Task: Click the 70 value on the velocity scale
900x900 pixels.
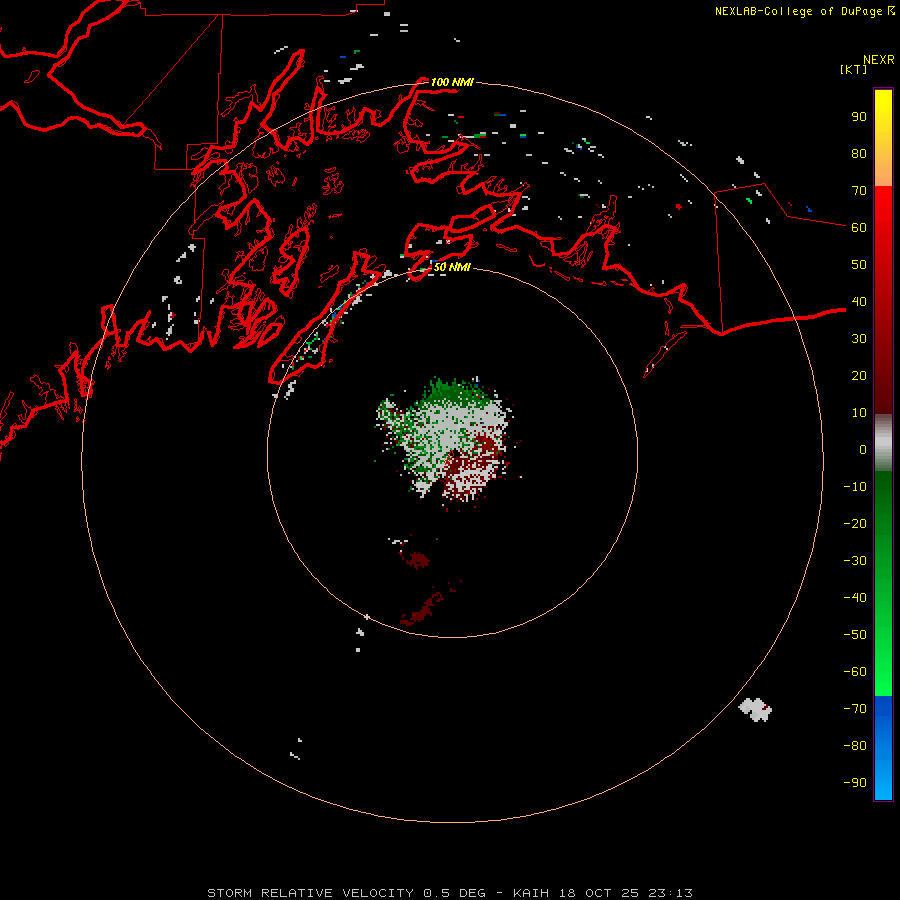Action: 859,191
